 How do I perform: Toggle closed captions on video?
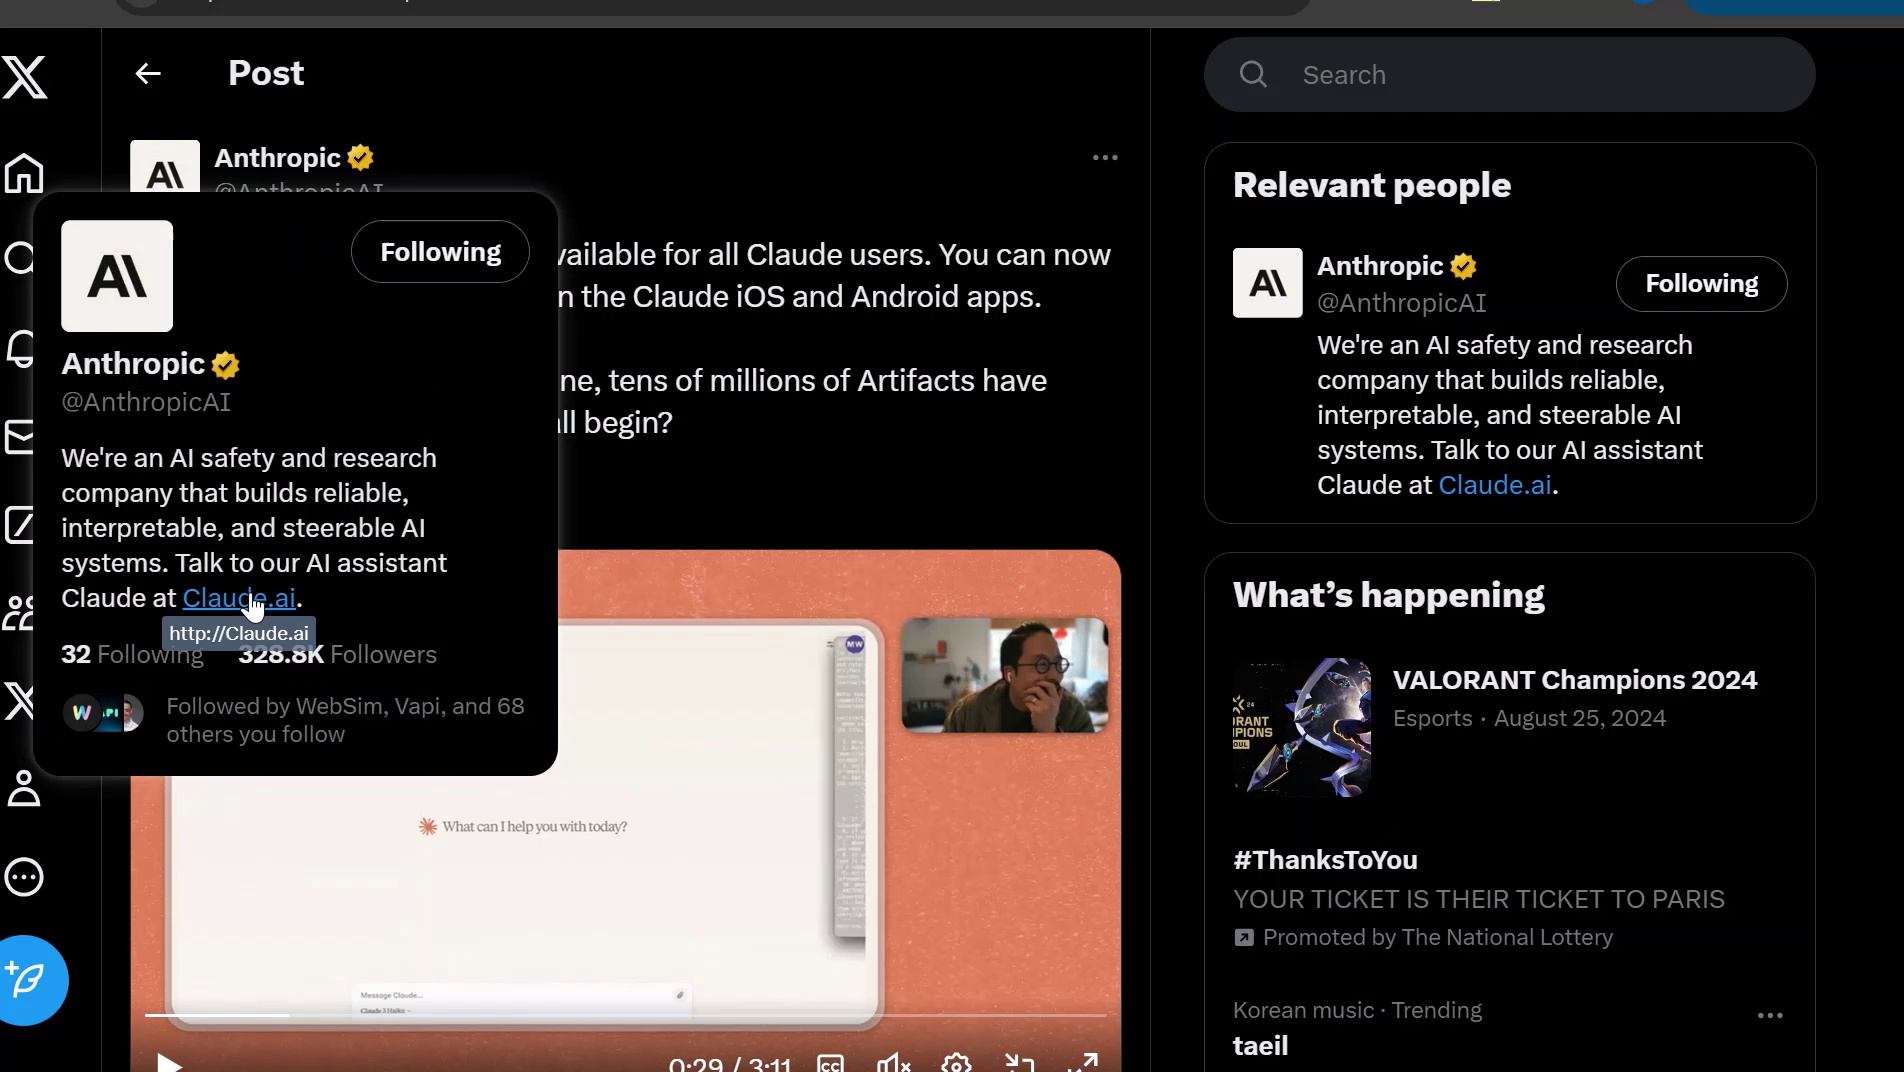[831, 1063]
